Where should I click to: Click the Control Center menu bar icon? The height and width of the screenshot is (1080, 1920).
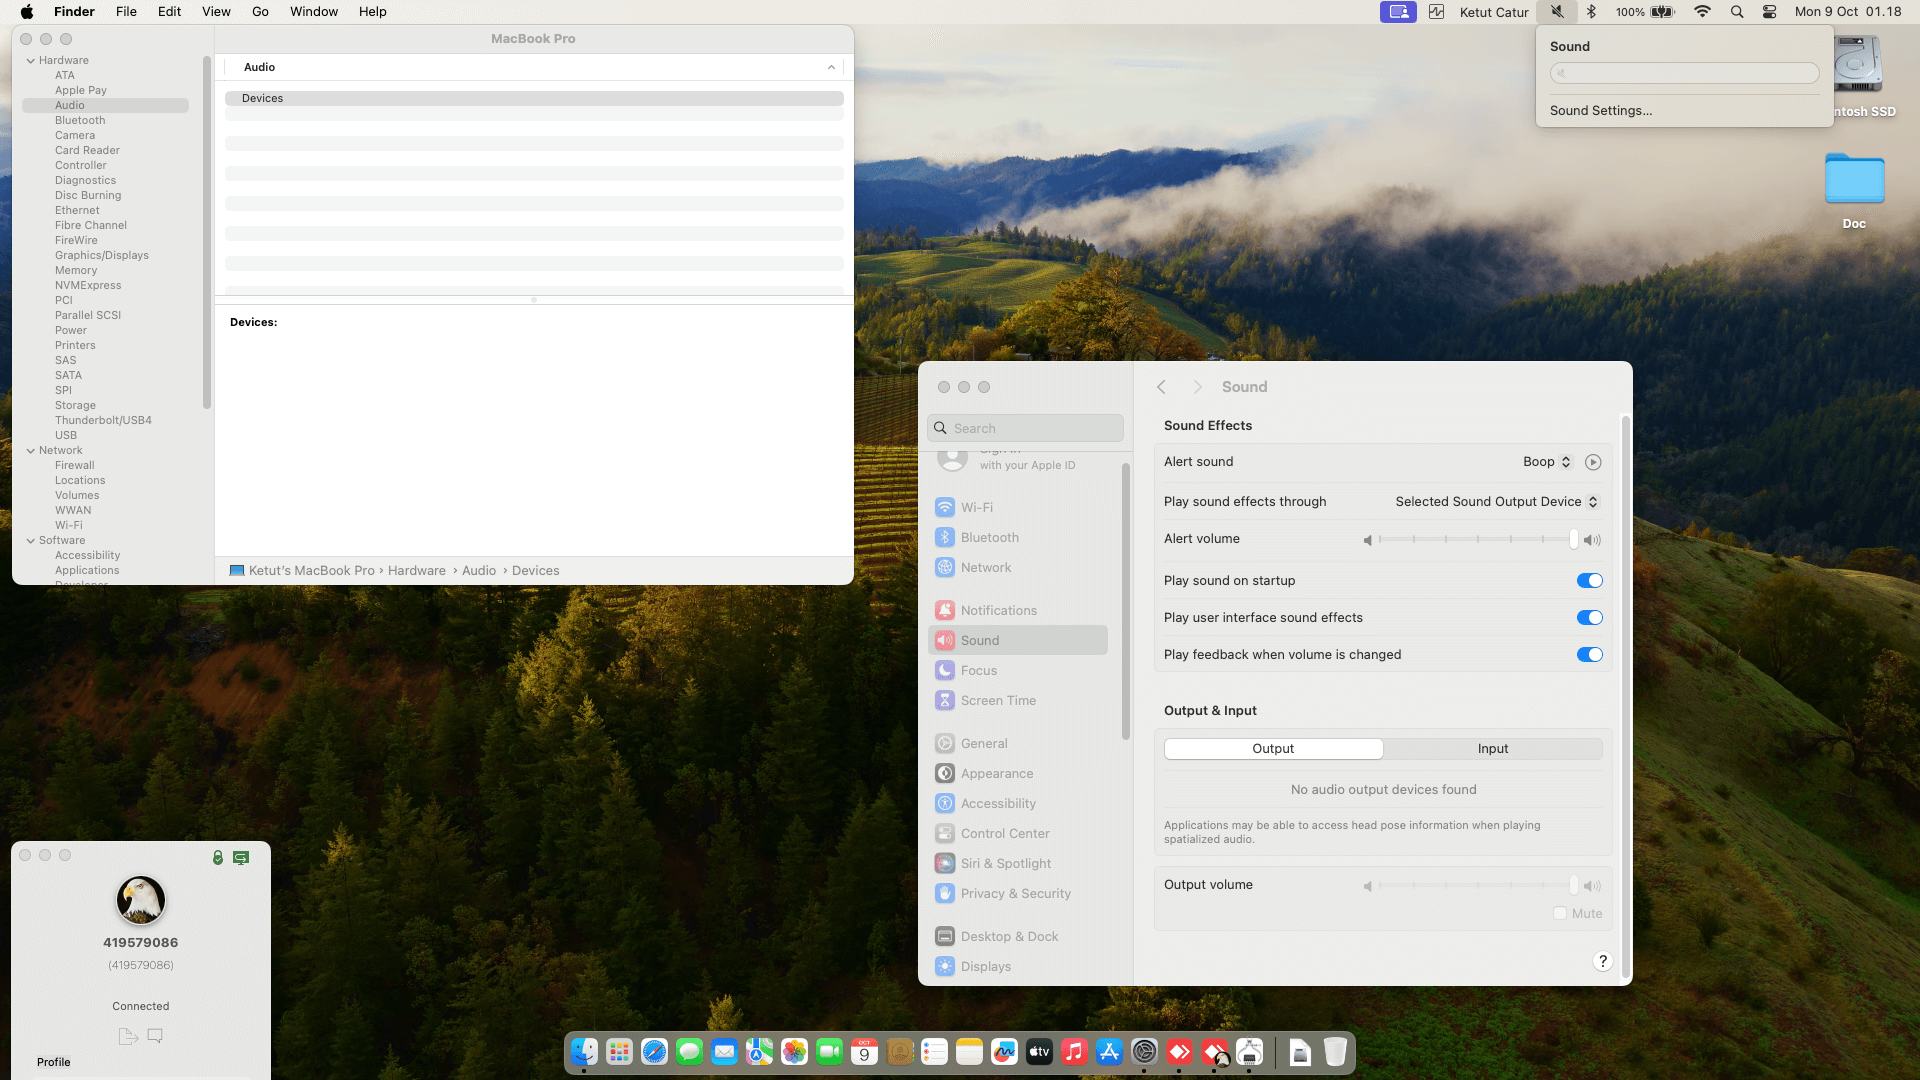point(1769,12)
